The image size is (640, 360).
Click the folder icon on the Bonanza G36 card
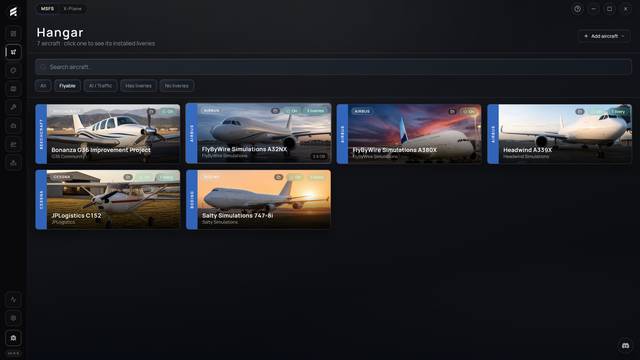pyautogui.click(x=151, y=111)
